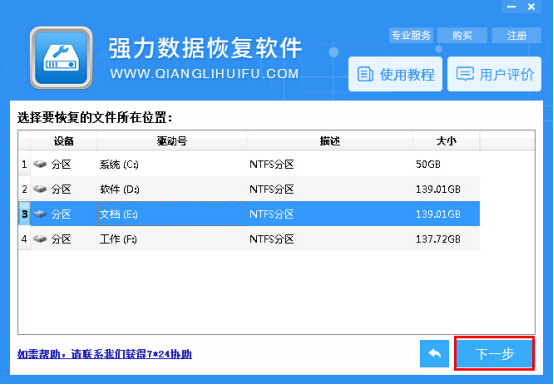The image size is (554, 385).
Task: Click row number 2 in the list
Action: click(24, 189)
